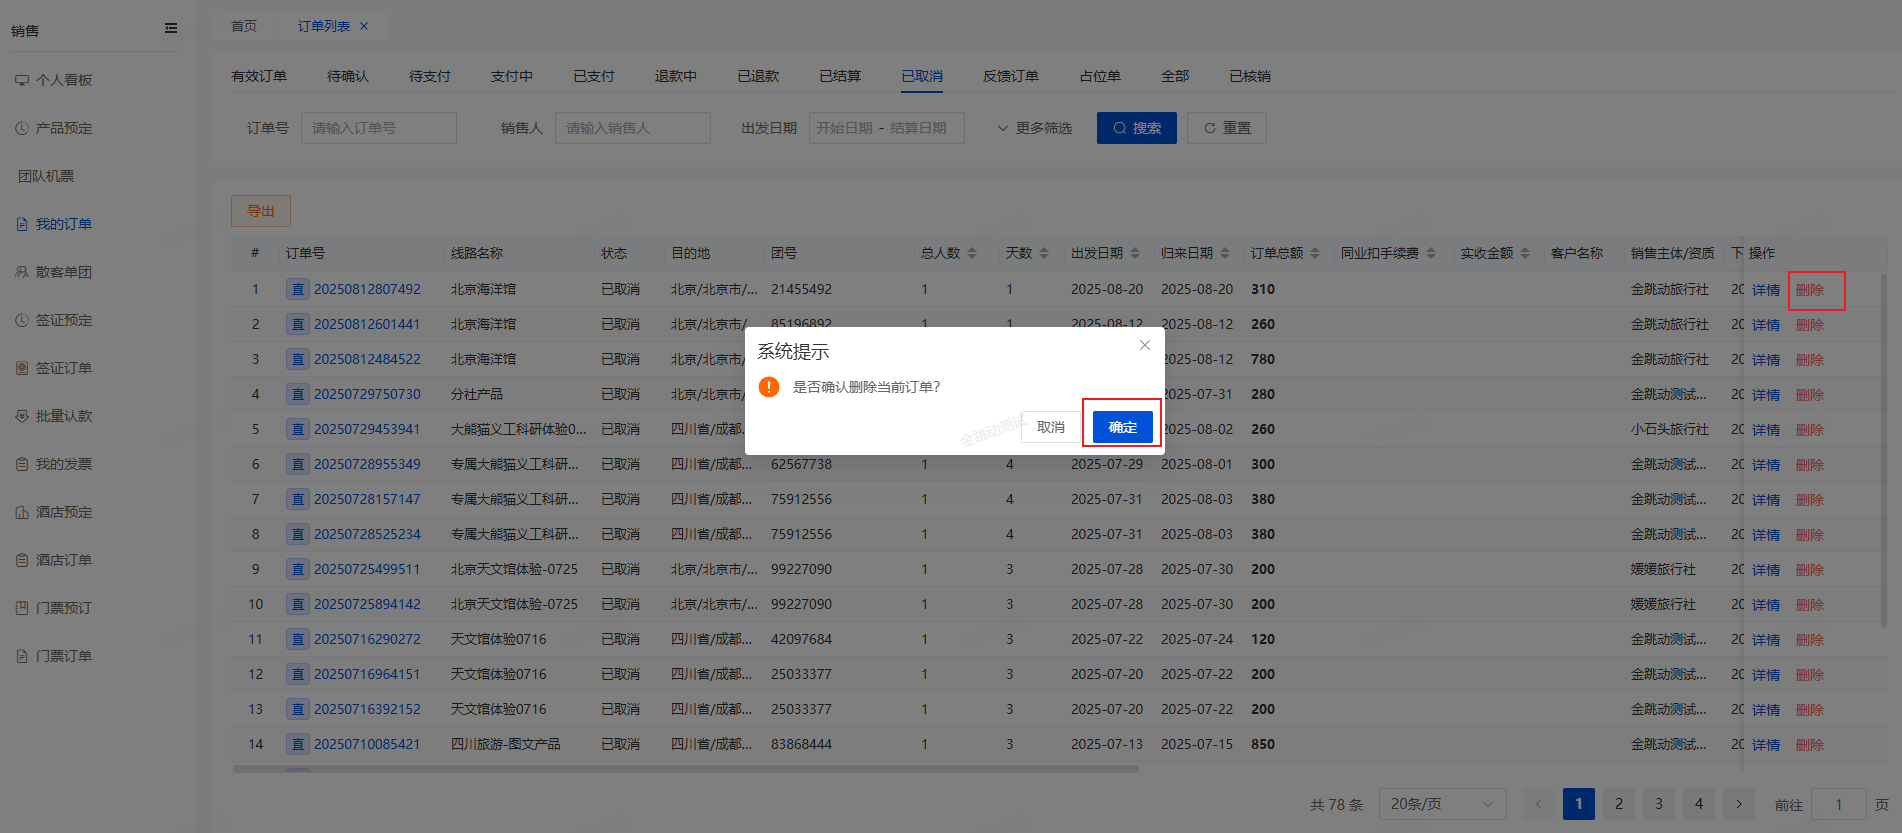Click 取消 in the delete confirmation dialog
Screen dimensions: 1902x833
(1050, 427)
